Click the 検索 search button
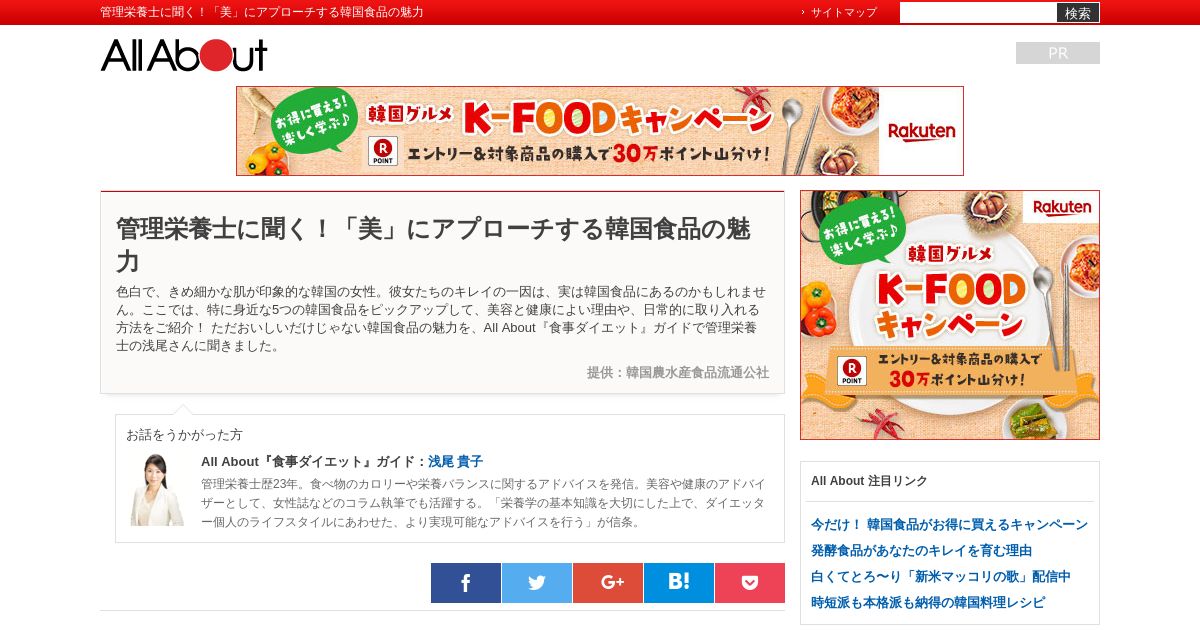The width and height of the screenshot is (1200, 630). tap(1078, 13)
